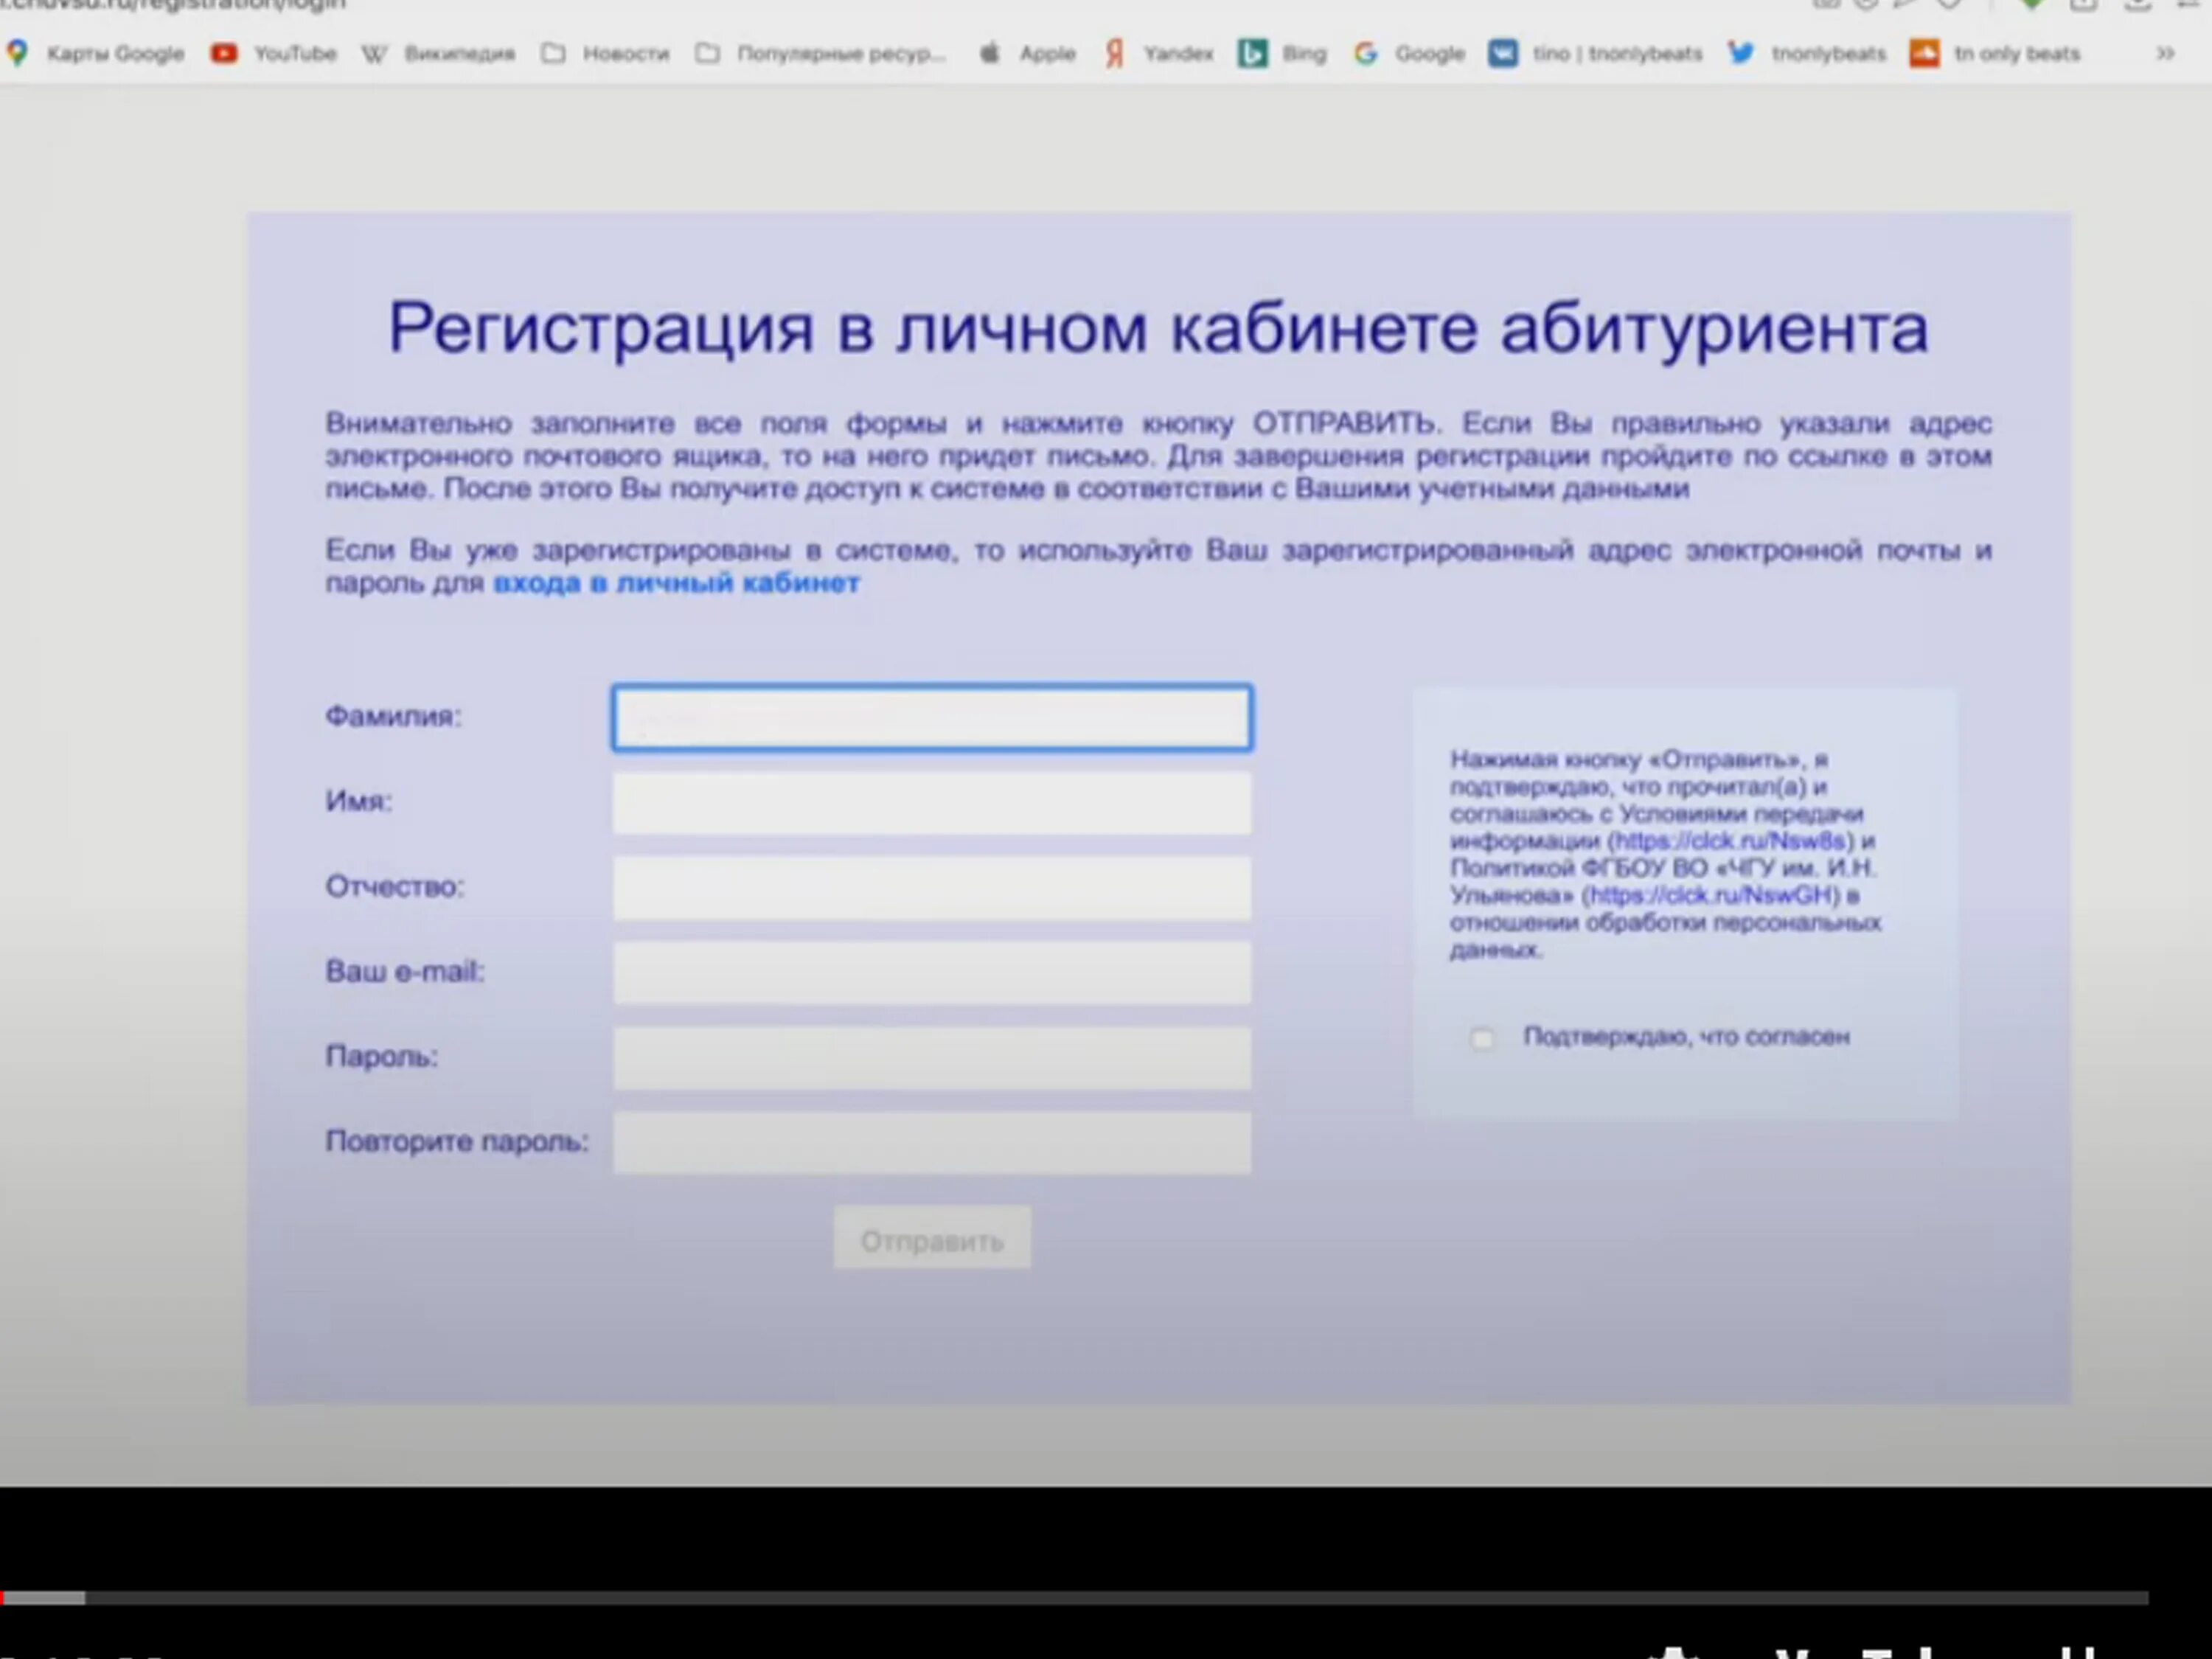This screenshot has height=1659, width=2212.
Task: Open the YouTube bookmark
Action: pos(274,53)
